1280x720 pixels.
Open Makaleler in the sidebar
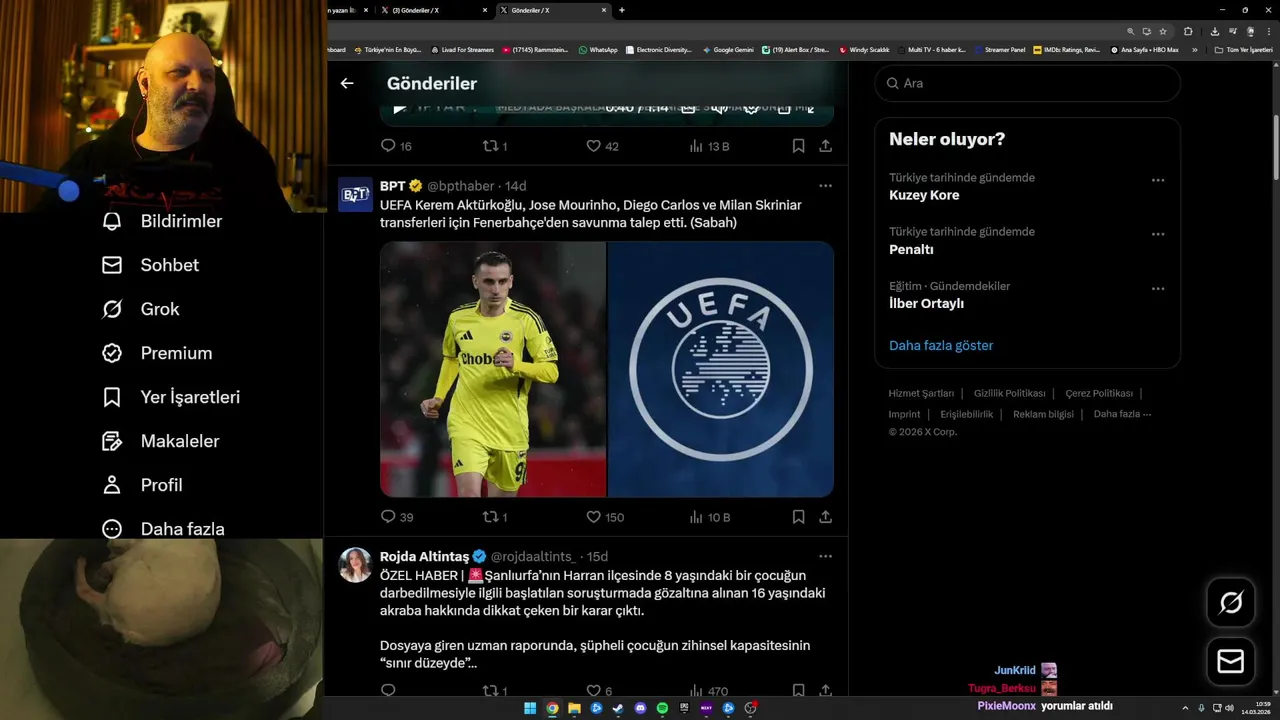pos(160,441)
